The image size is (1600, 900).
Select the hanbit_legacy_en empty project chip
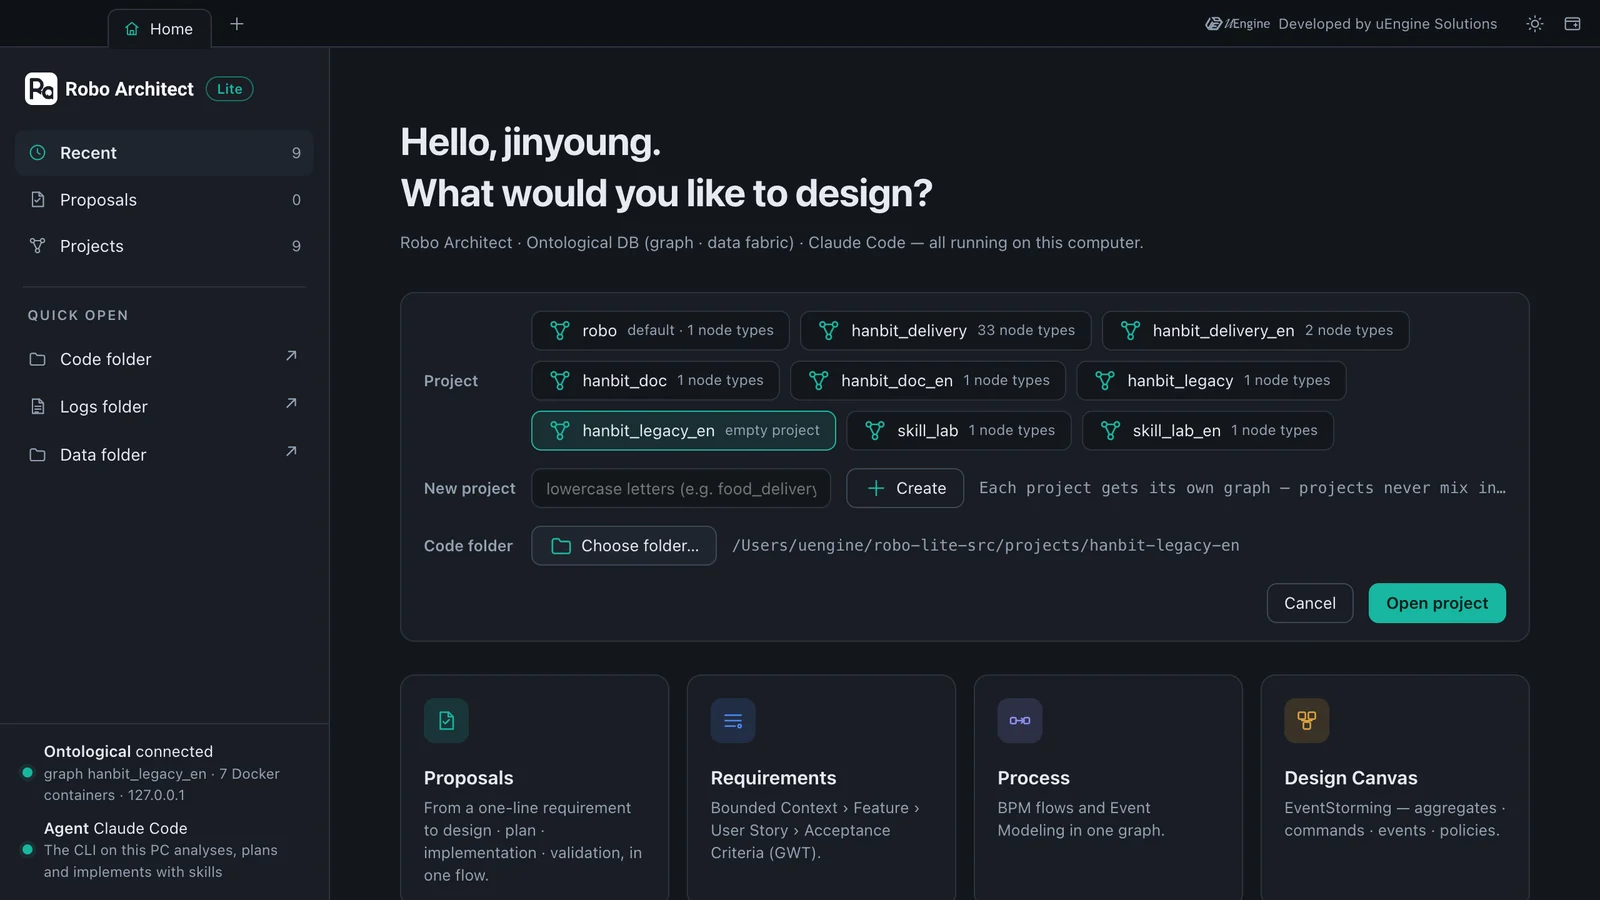683,430
